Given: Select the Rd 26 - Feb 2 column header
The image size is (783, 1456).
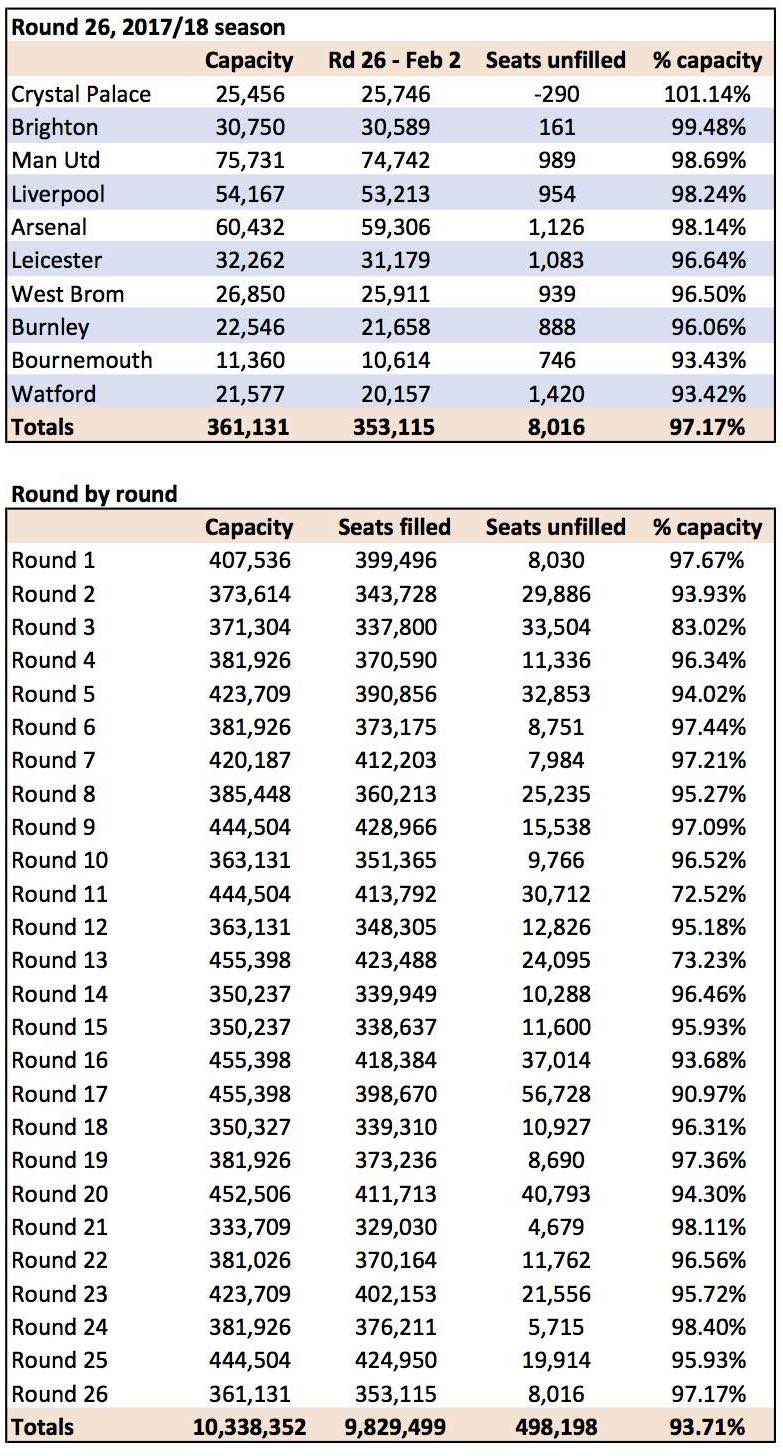Looking at the screenshot, I should coord(395,60).
